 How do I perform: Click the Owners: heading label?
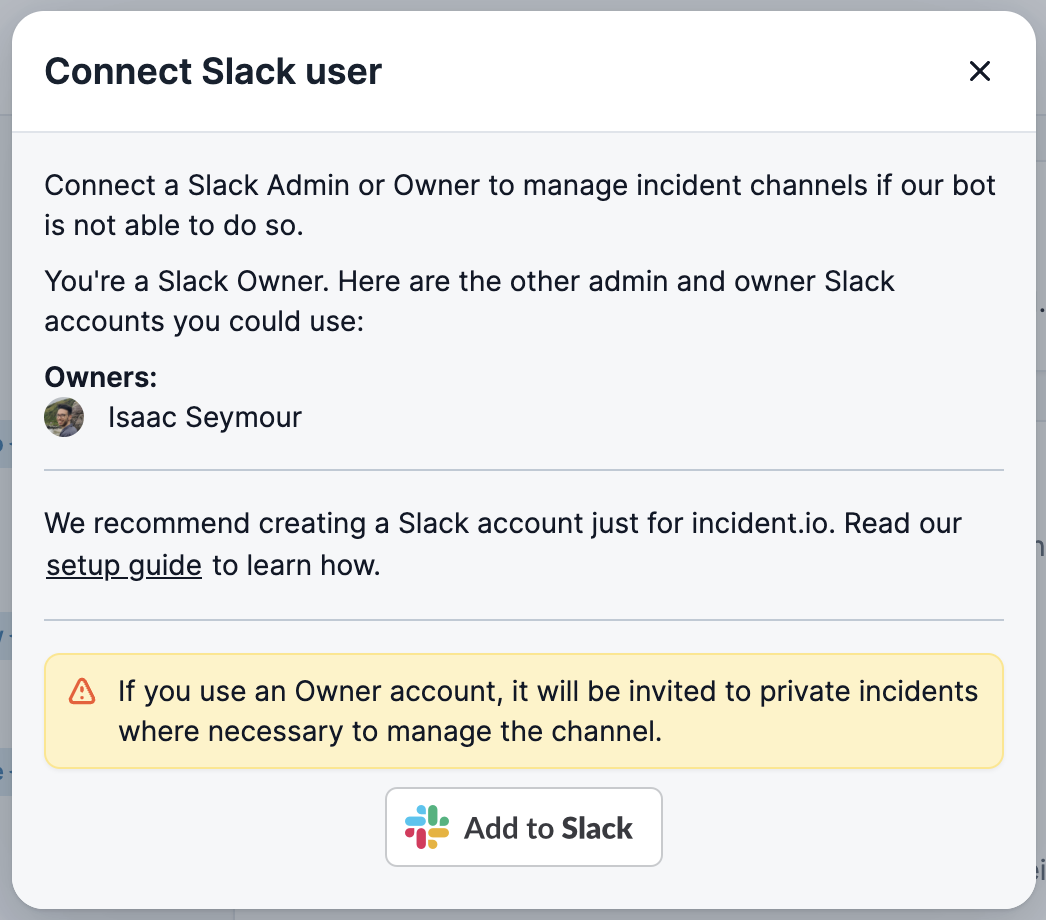[101, 377]
